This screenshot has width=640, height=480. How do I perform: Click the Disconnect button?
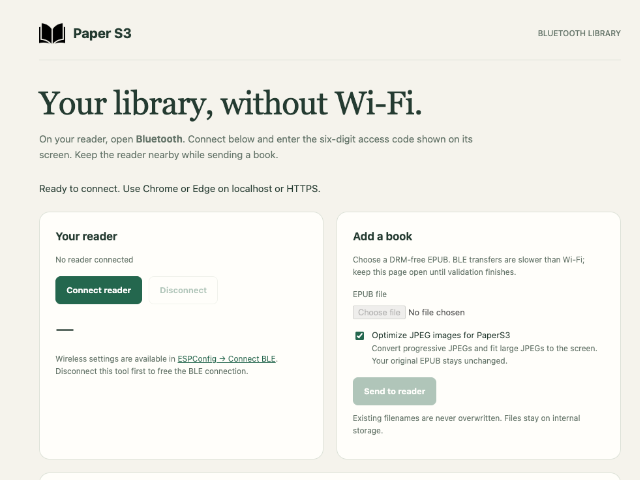click(x=183, y=290)
